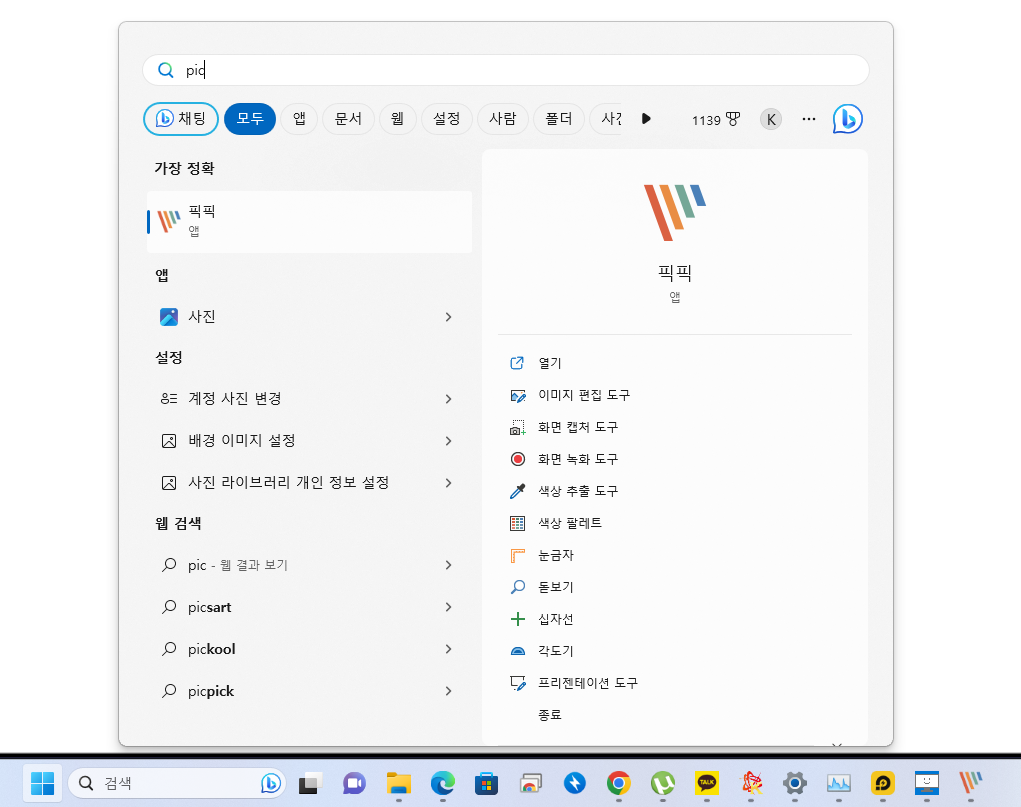Launch Microsoft Edge from the taskbar
The image size is (1021, 807).
click(x=443, y=783)
